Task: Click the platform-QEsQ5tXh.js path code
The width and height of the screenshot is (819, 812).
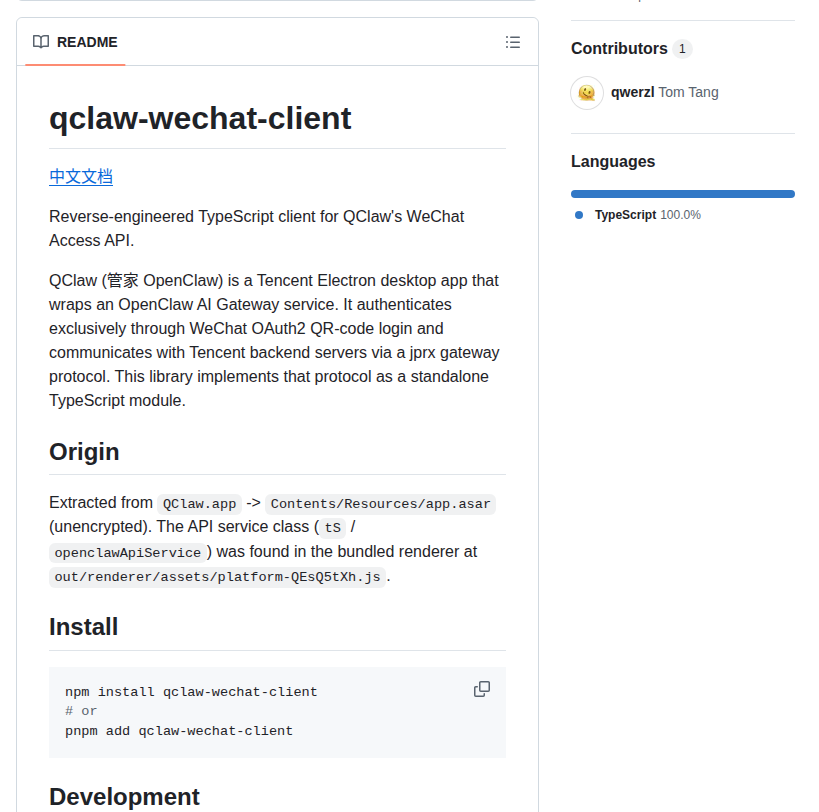Action: pyautogui.click(x=217, y=577)
